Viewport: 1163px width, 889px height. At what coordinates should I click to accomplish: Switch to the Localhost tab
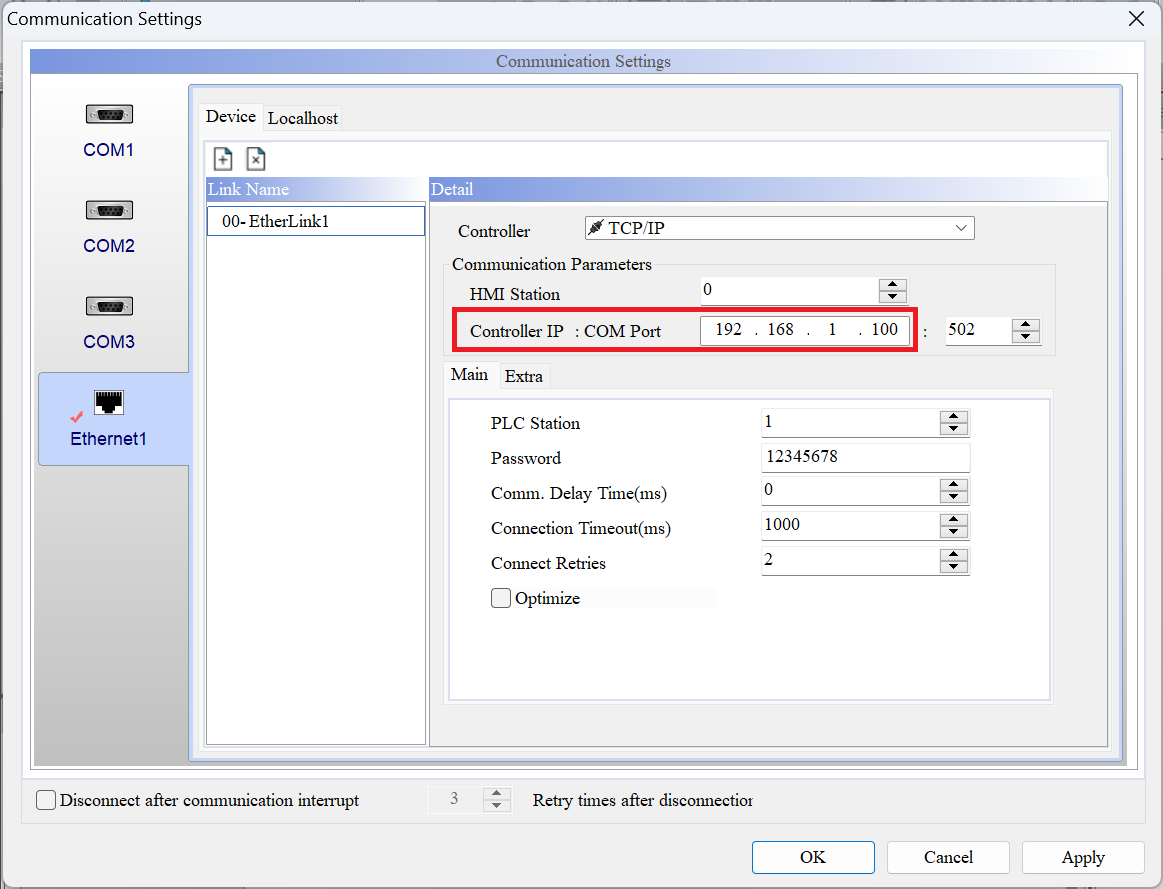pos(303,118)
